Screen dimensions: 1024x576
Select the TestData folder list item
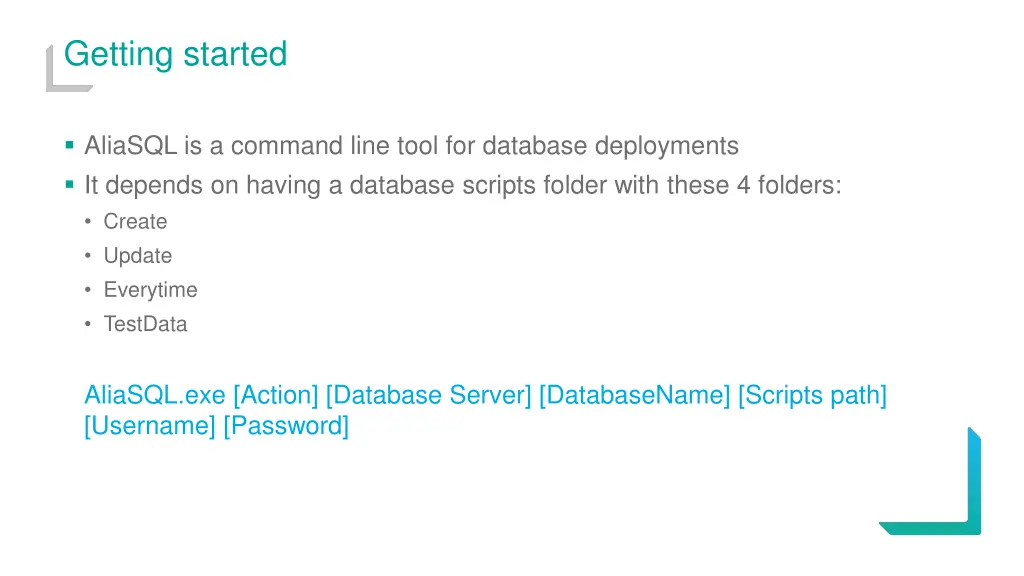tap(145, 324)
